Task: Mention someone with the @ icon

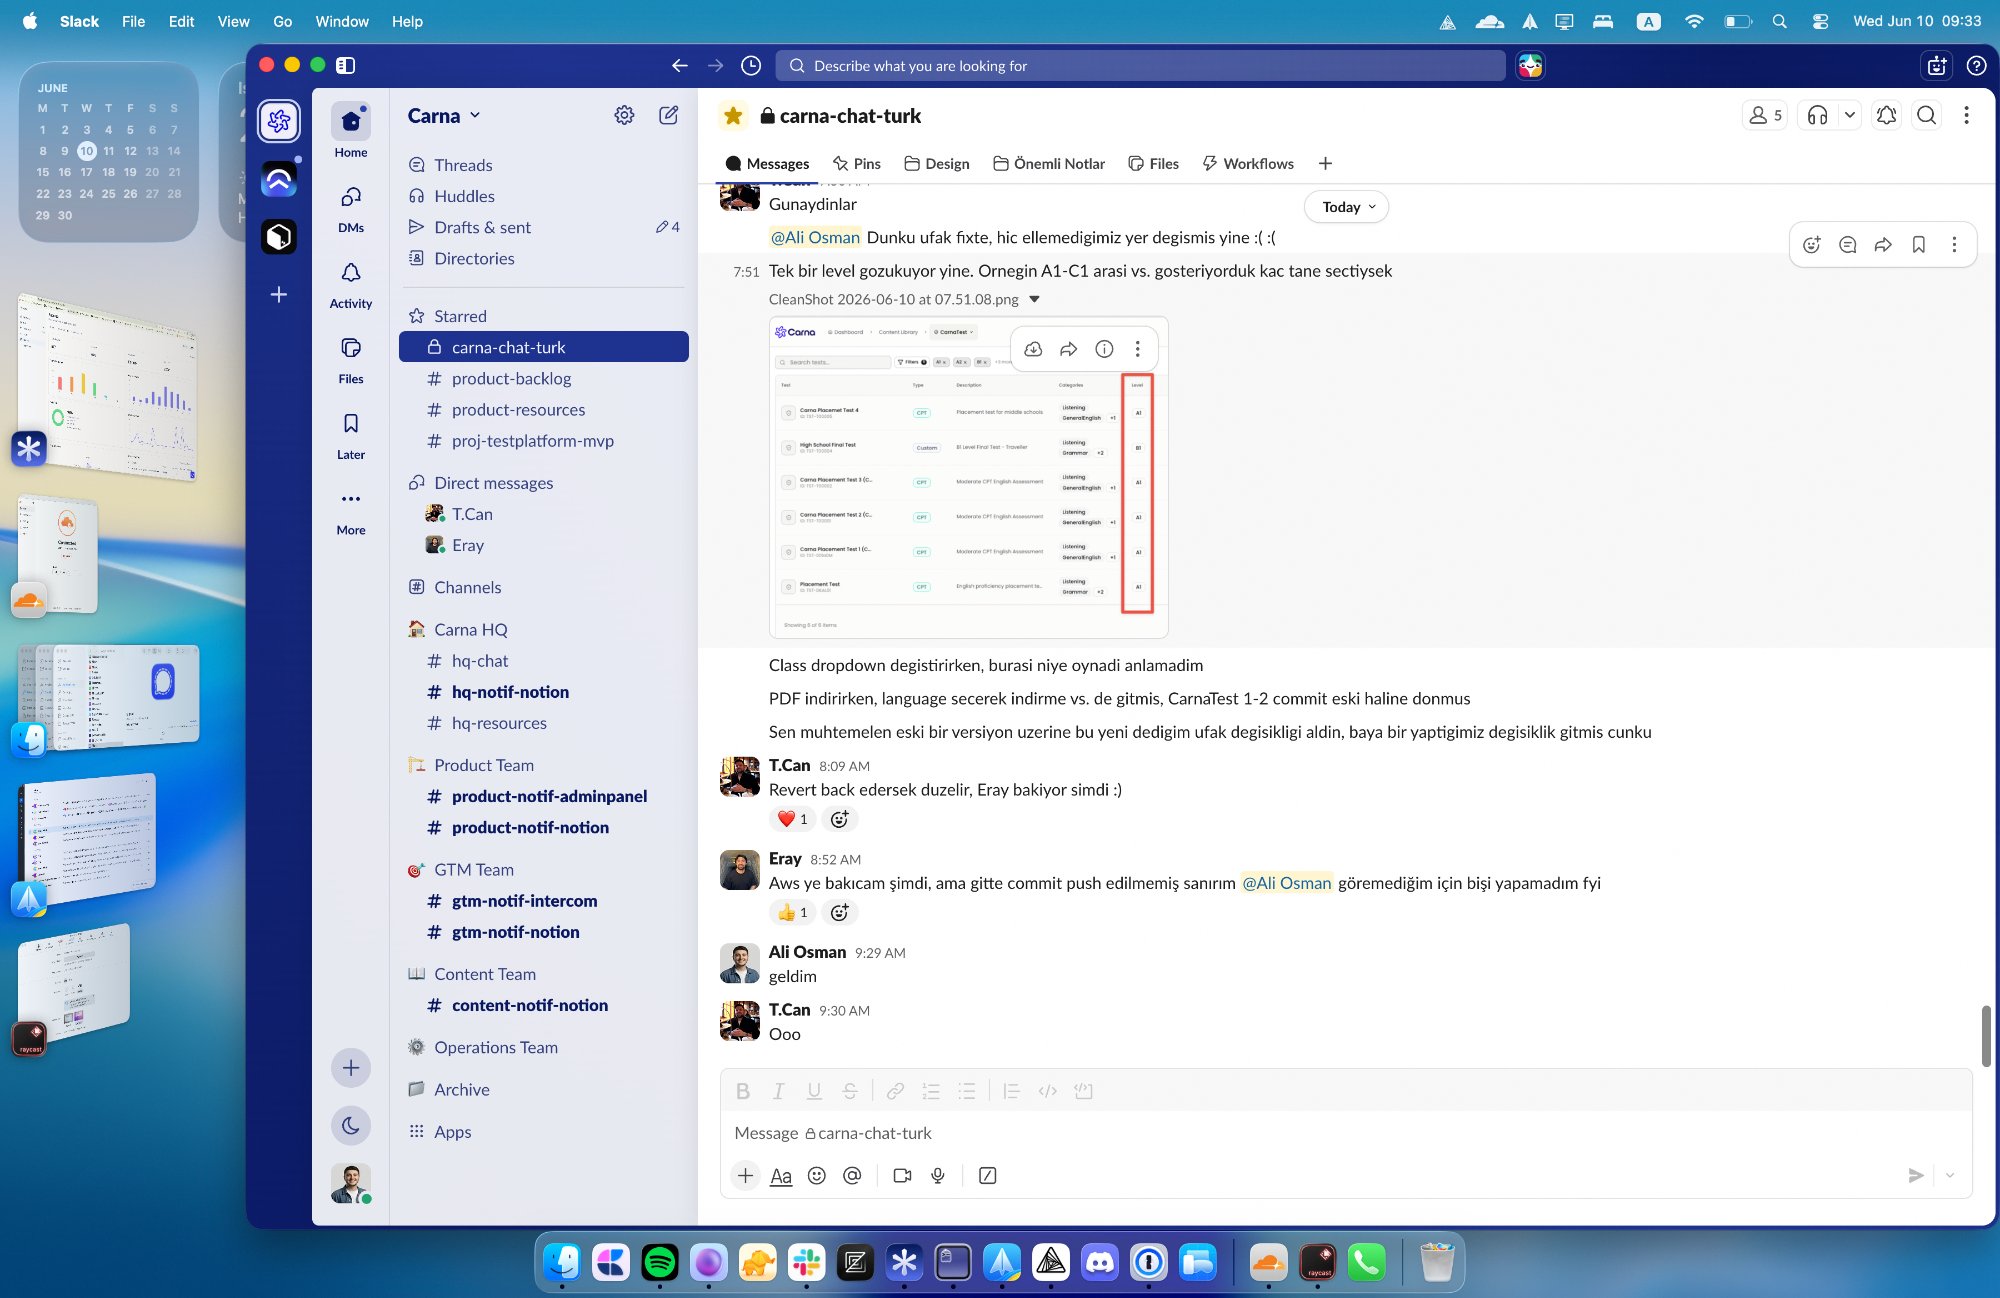Action: pyautogui.click(x=852, y=1175)
